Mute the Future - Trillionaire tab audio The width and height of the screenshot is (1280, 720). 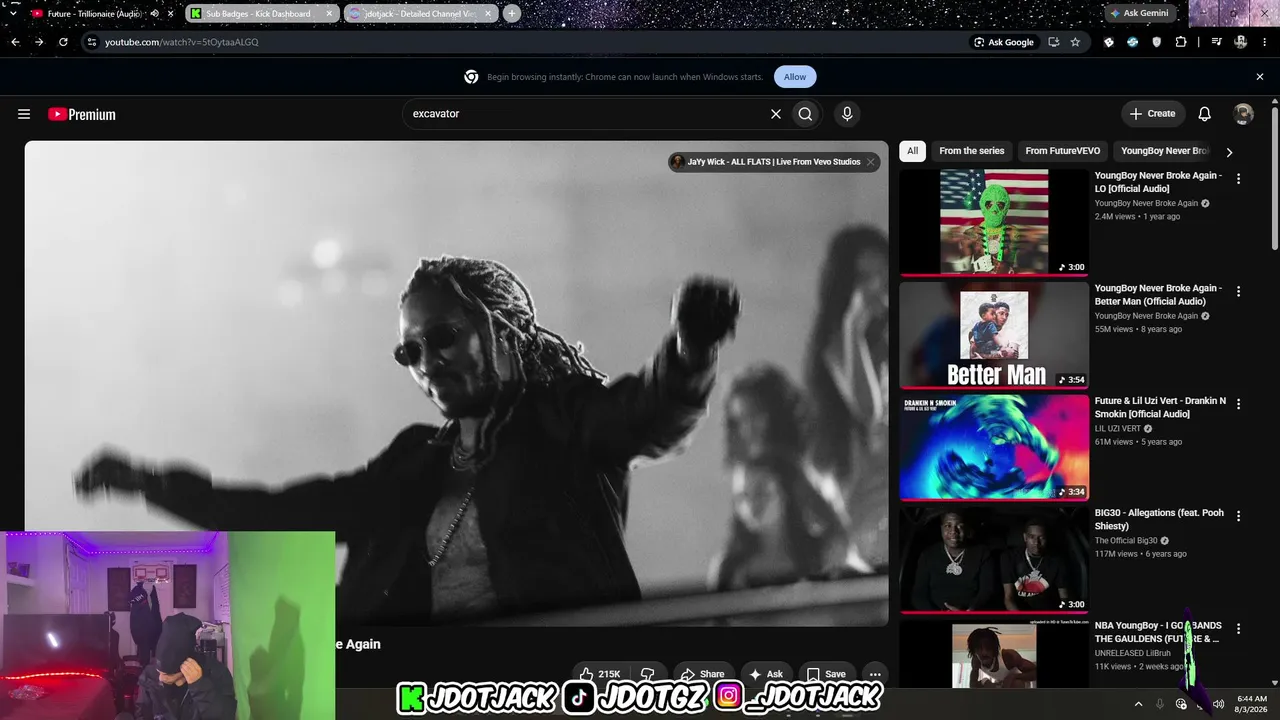coord(154,14)
